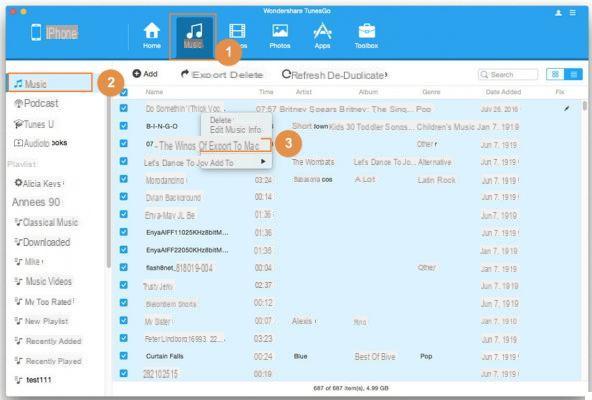The image size is (592, 400).
Task: Open the Recently Played playlist
Action: click(x=48, y=361)
